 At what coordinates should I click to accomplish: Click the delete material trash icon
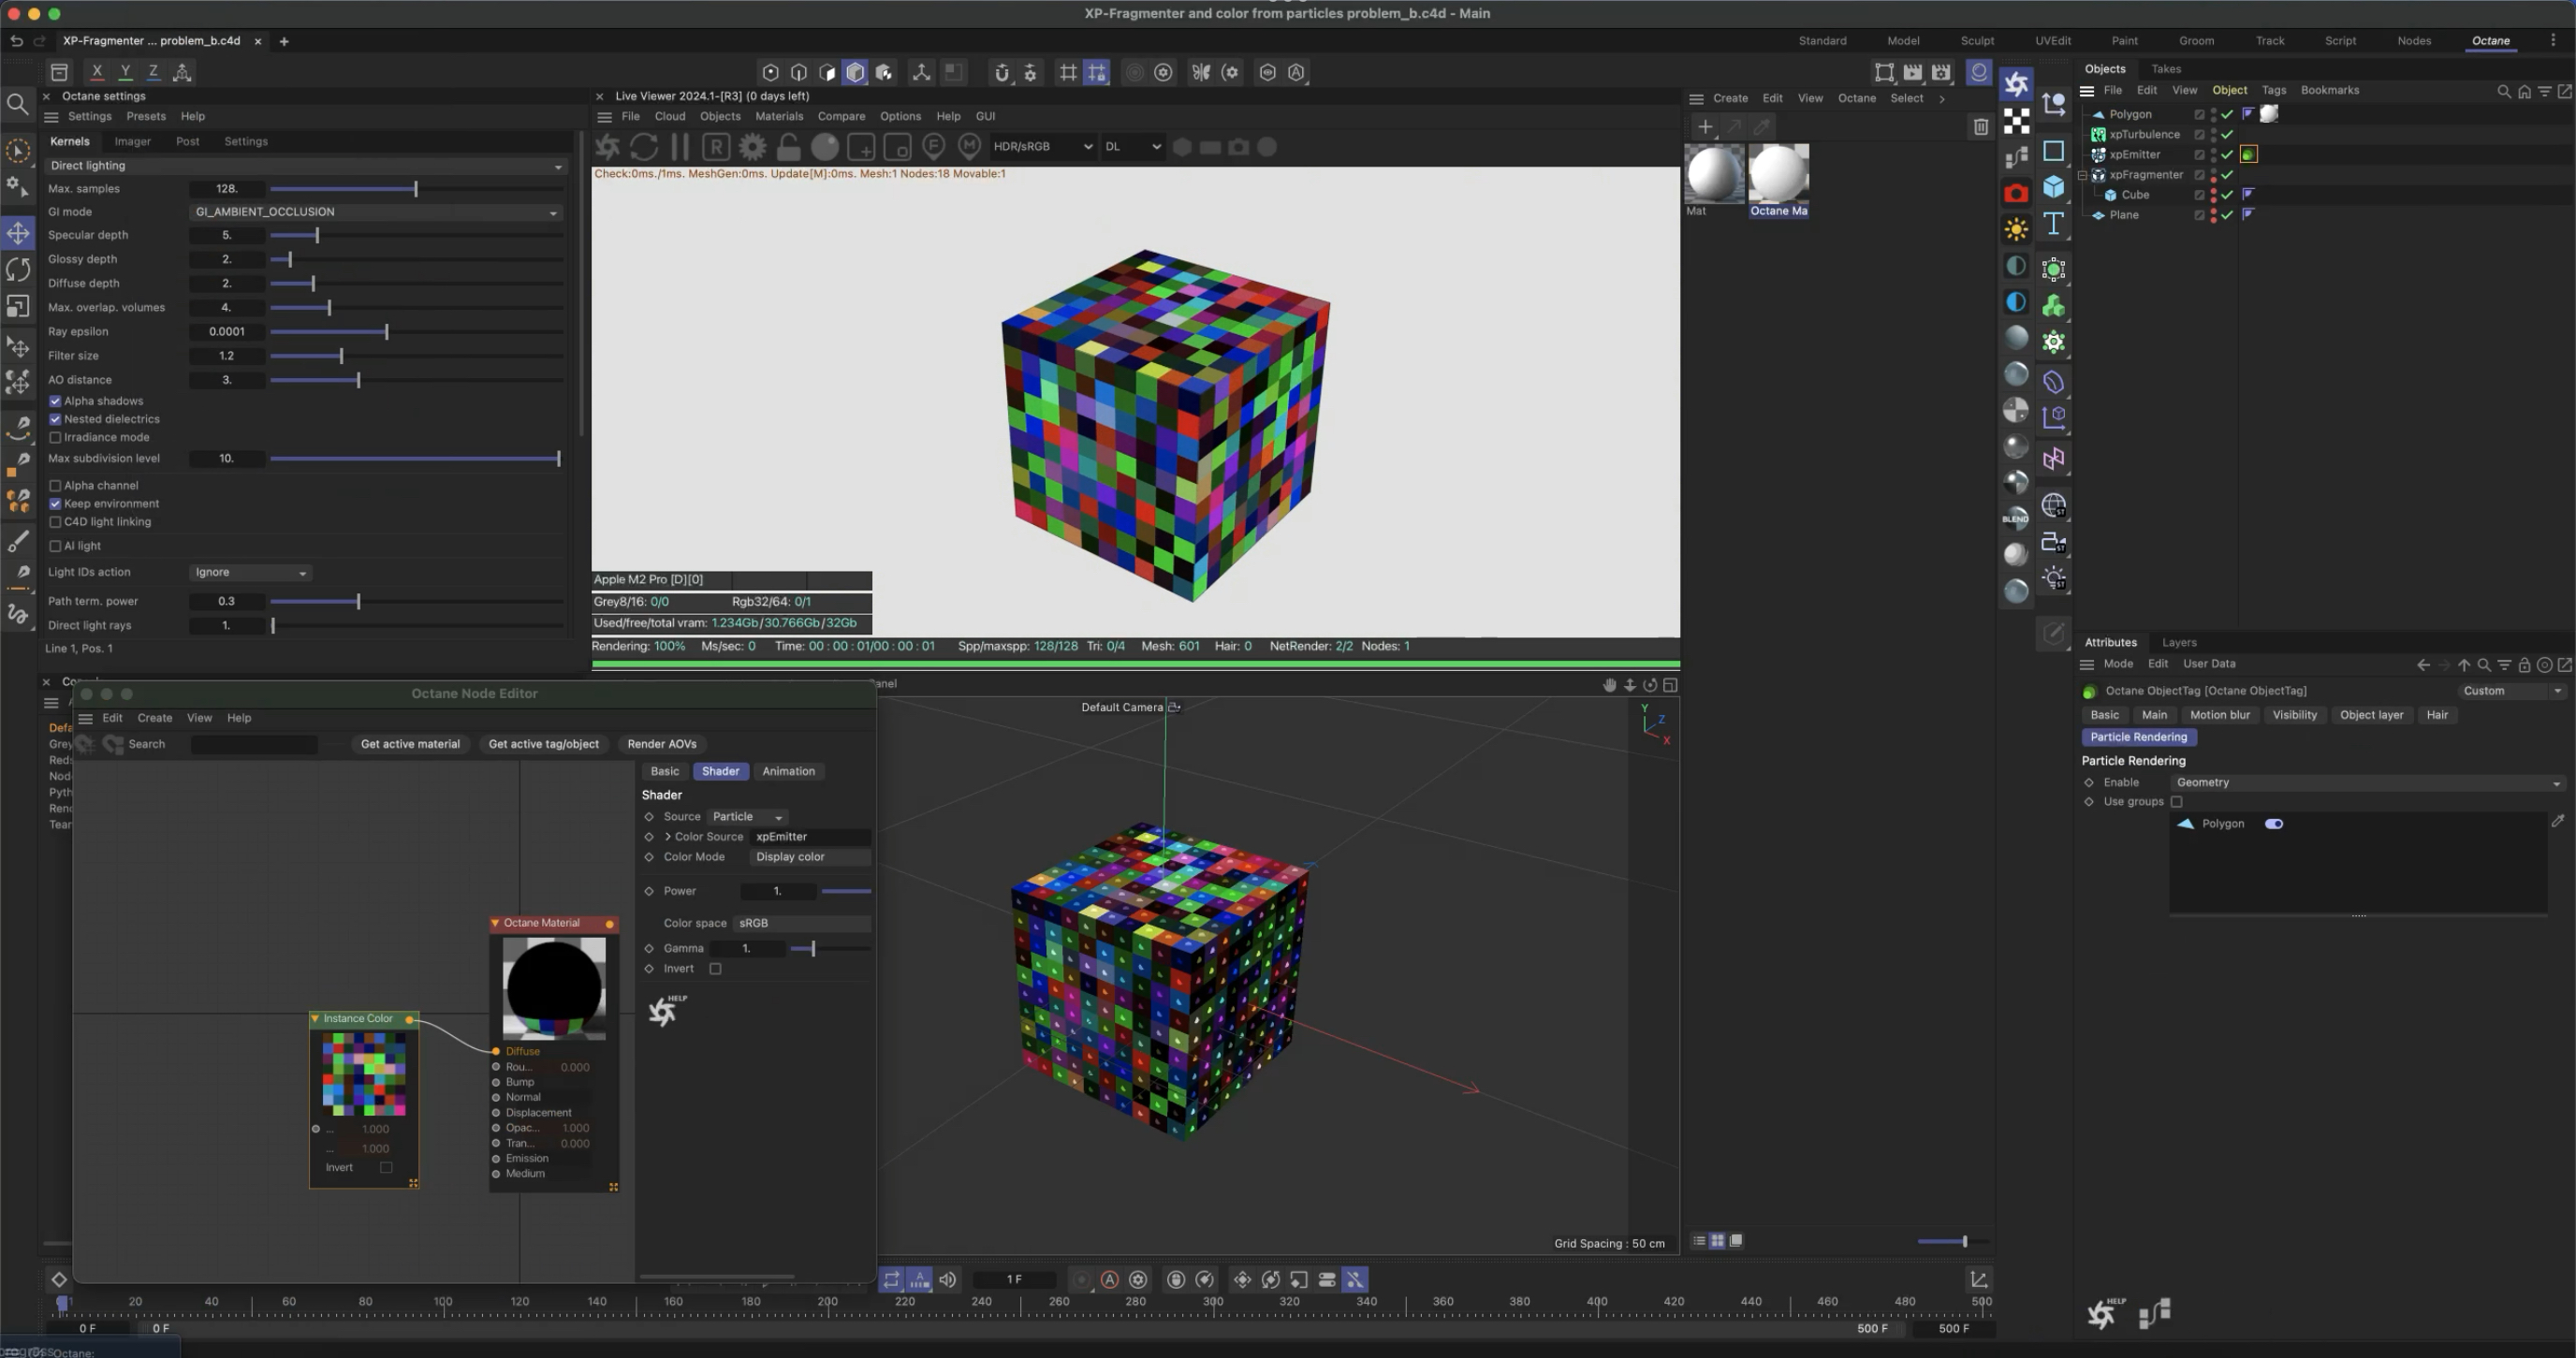[x=1980, y=127]
